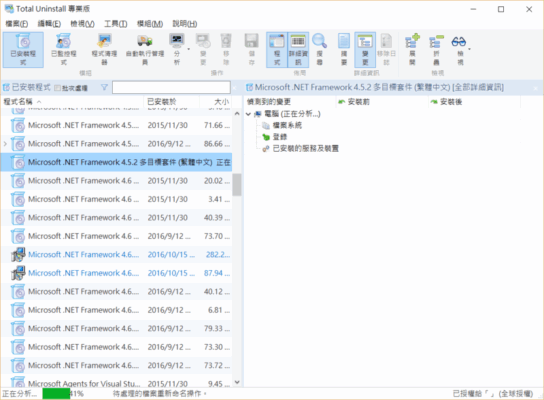This screenshot has height=400, width=544.
Task: Click the program list scrollbar thumb
Action: (x=237, y=185)
